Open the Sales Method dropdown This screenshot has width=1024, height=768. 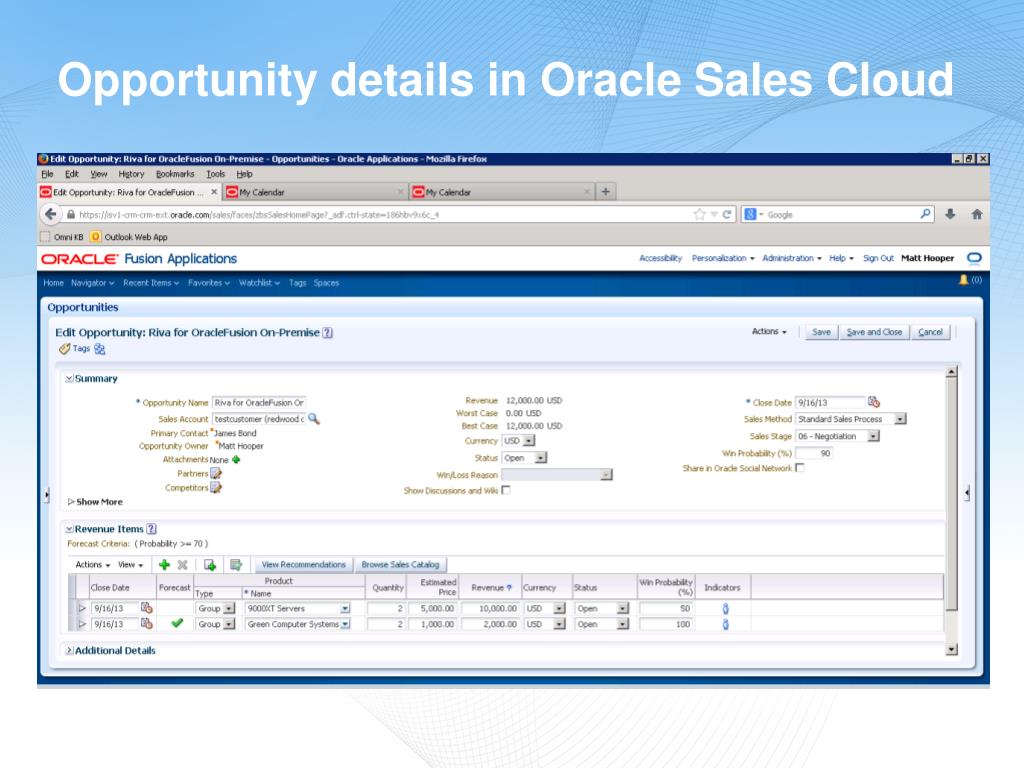point(901,419)
